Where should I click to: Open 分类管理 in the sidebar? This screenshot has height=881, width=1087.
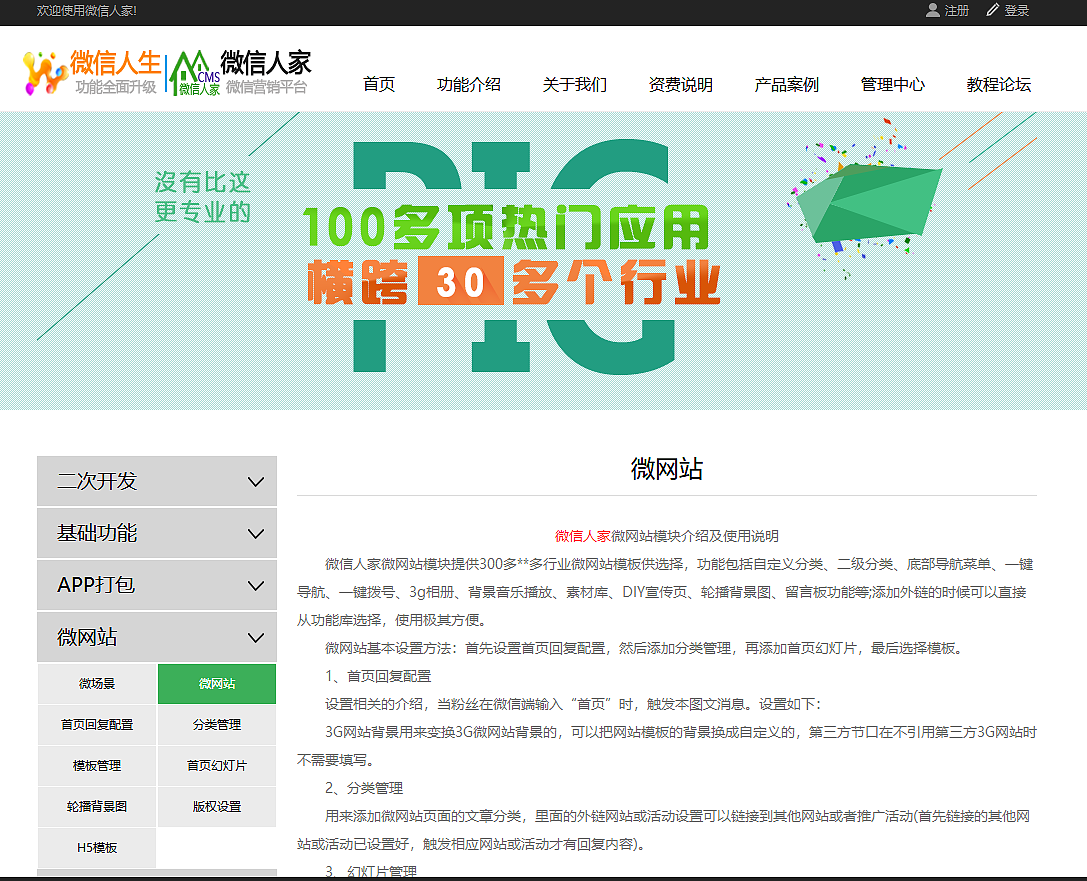(216, 725)
